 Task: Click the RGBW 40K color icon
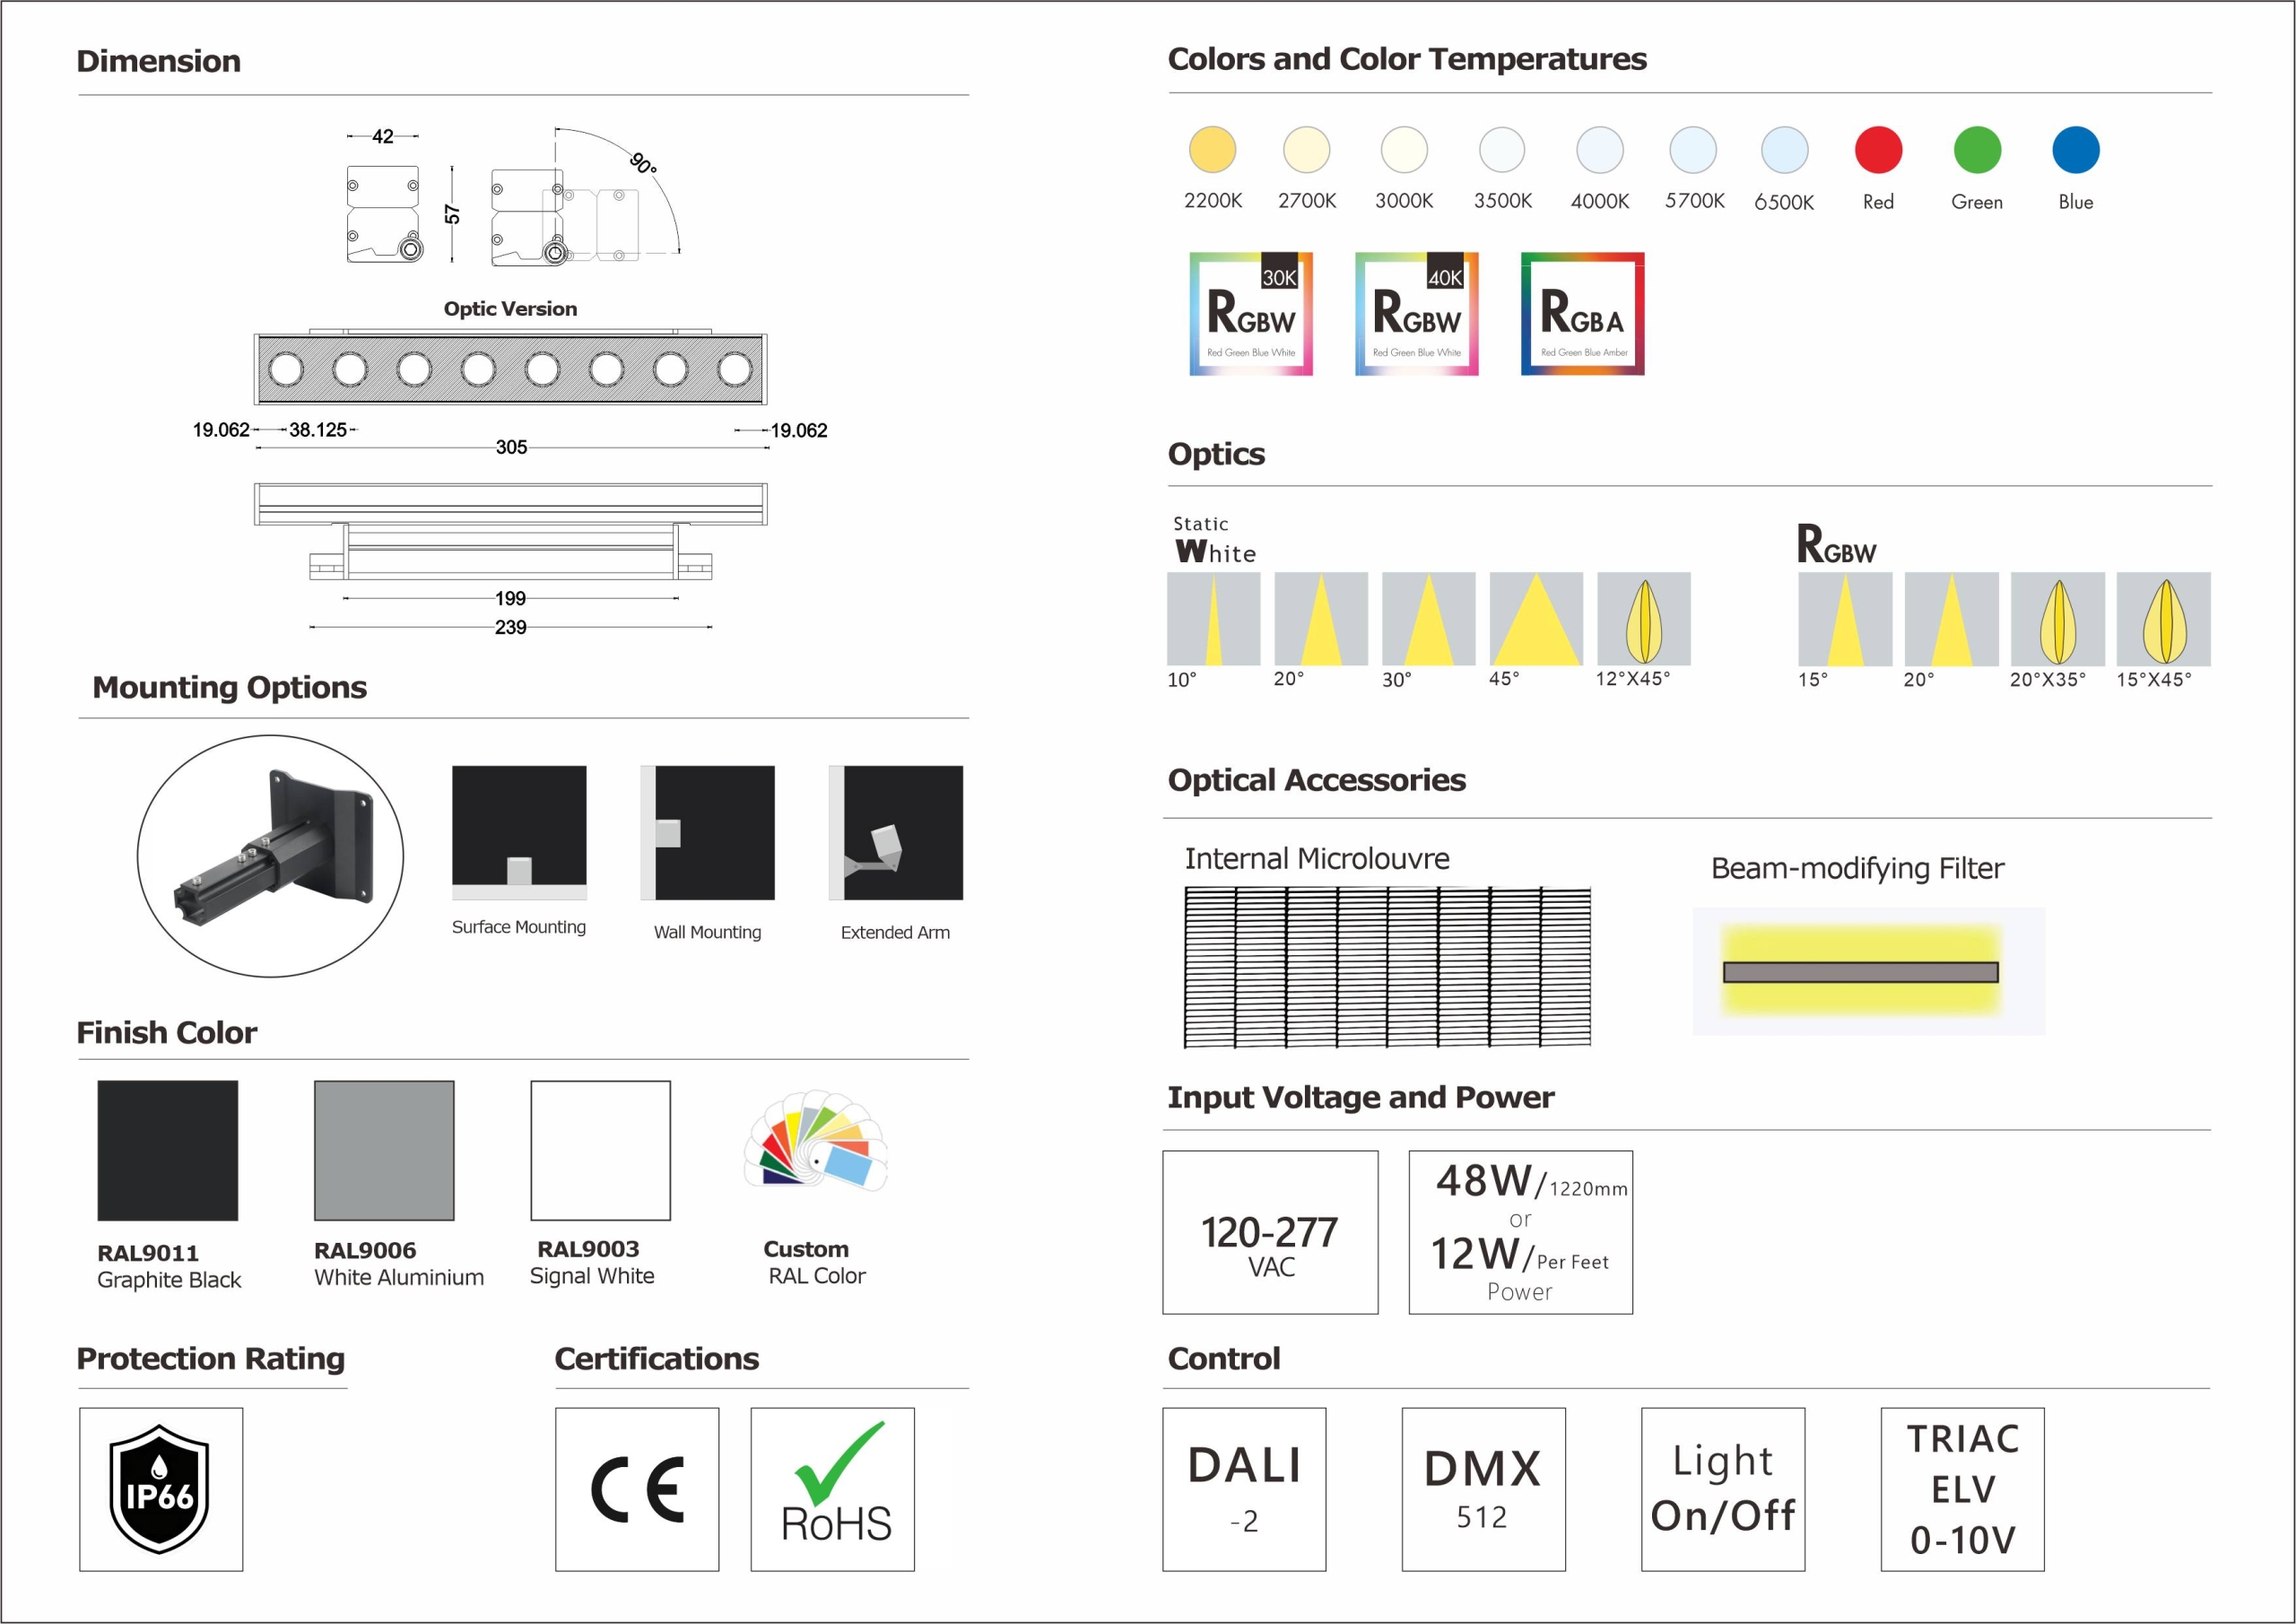click(x=1416, y=314)
